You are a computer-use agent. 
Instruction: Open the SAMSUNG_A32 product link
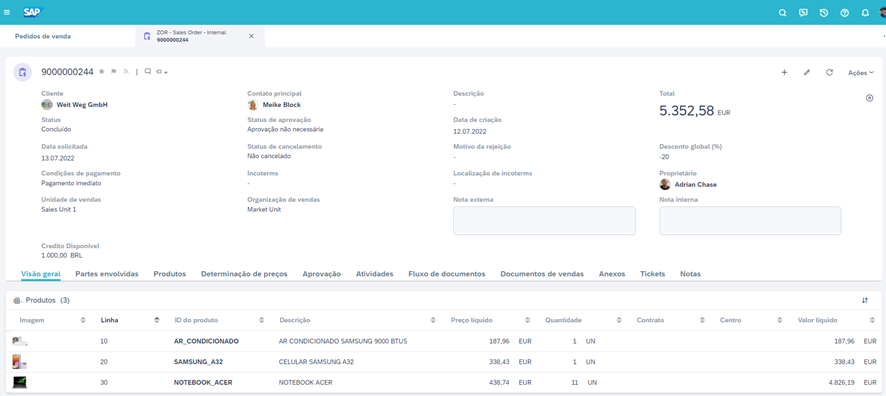198,362
